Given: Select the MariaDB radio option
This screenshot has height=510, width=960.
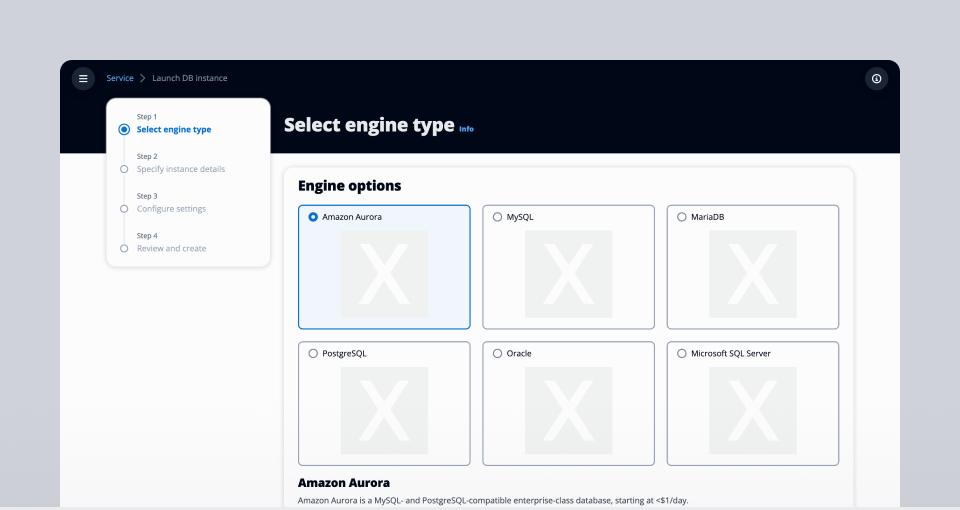Looking at the screenshot, I should [682, 217].
